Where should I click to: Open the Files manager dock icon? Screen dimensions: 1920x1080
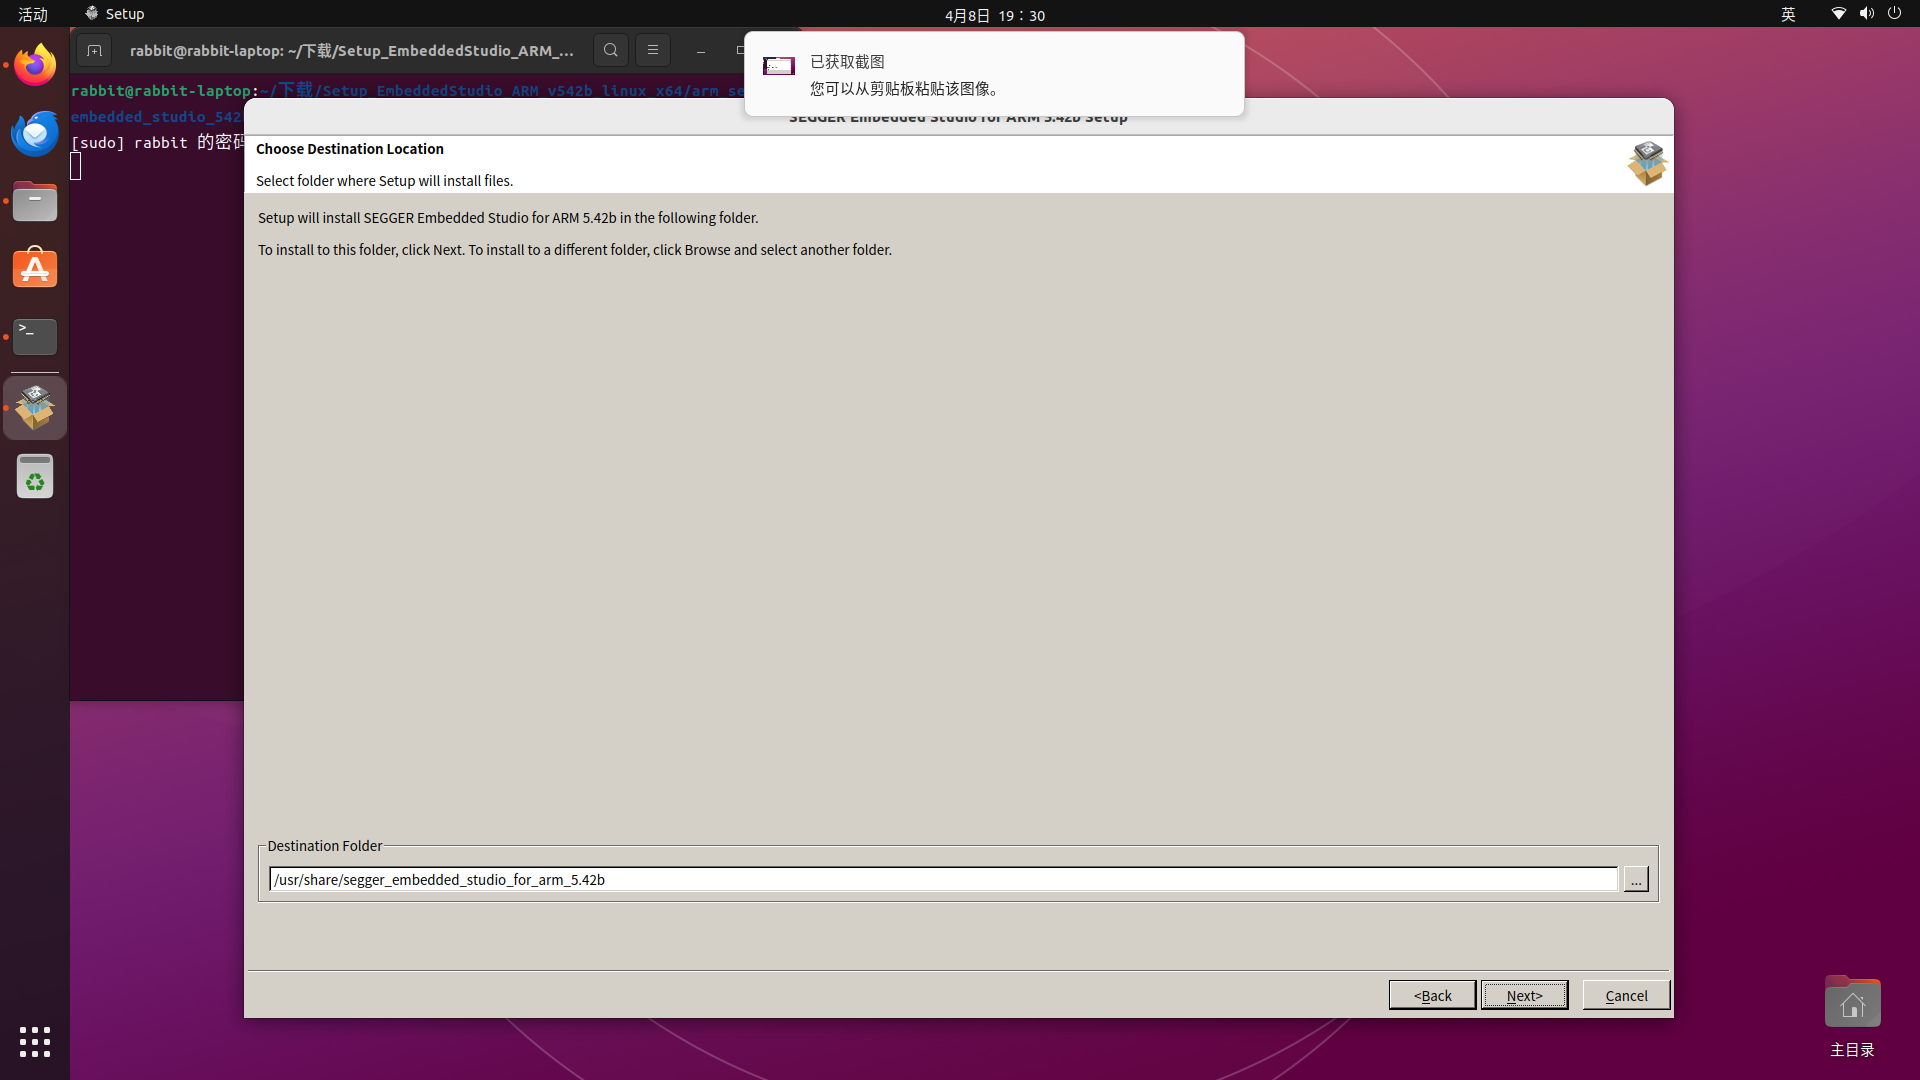[35, 202]
